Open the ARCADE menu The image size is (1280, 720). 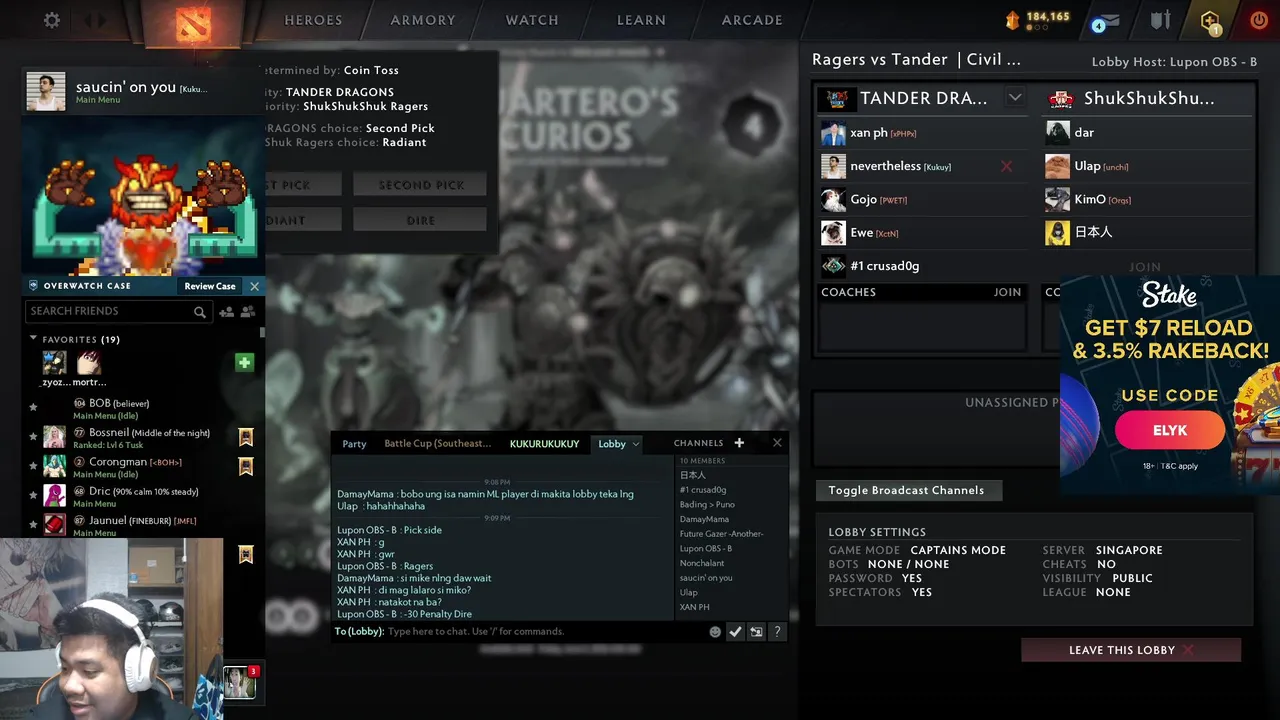(x=752, y=20)
